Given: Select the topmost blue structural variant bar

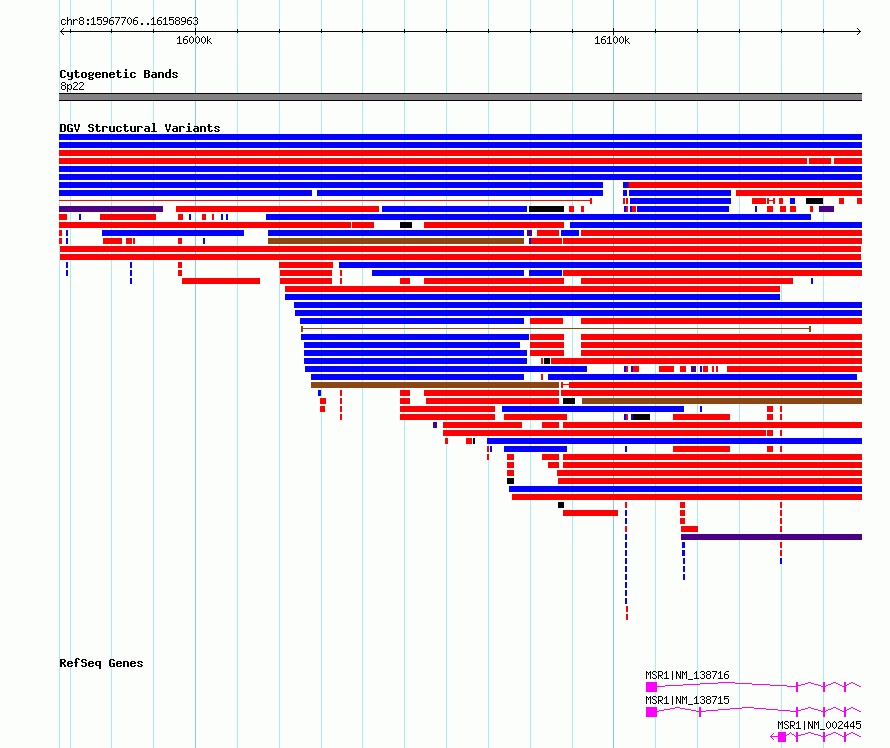Looking at the screenshot, I should pos(460,137).
